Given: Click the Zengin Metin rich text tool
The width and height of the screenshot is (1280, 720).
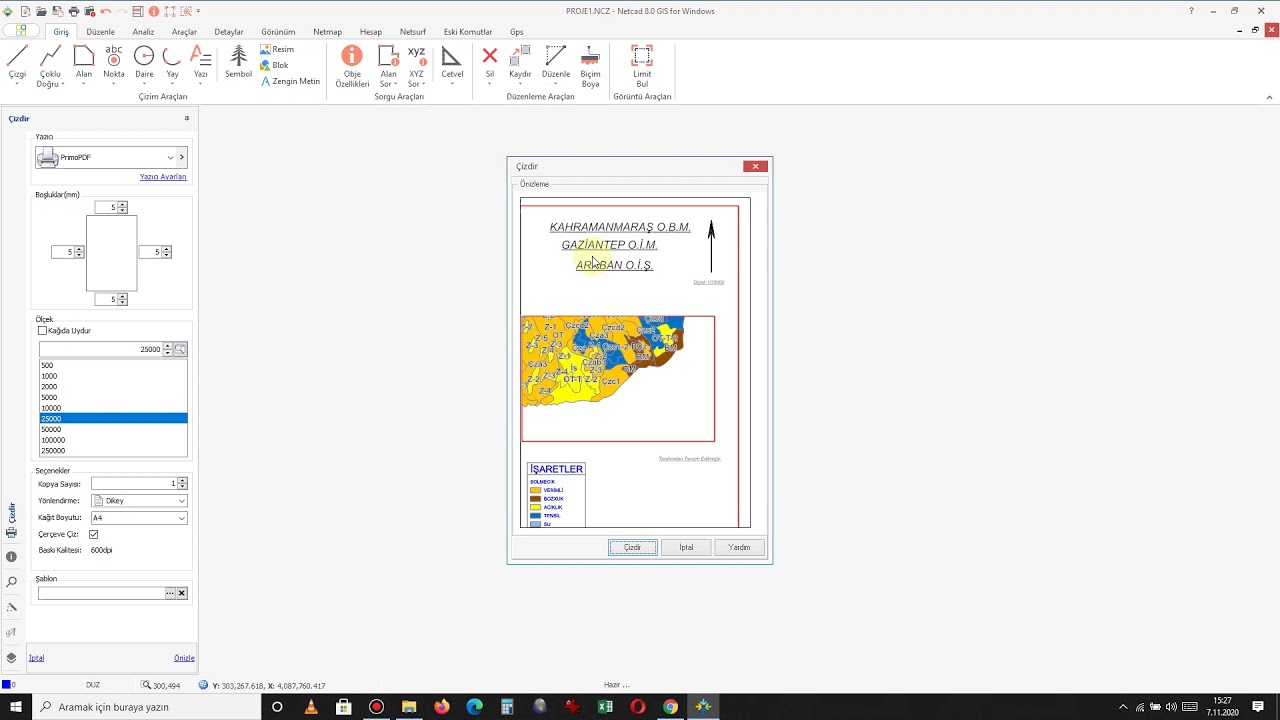Looking at the screenshot, I should pyautogui.click(x=290, y=81).
